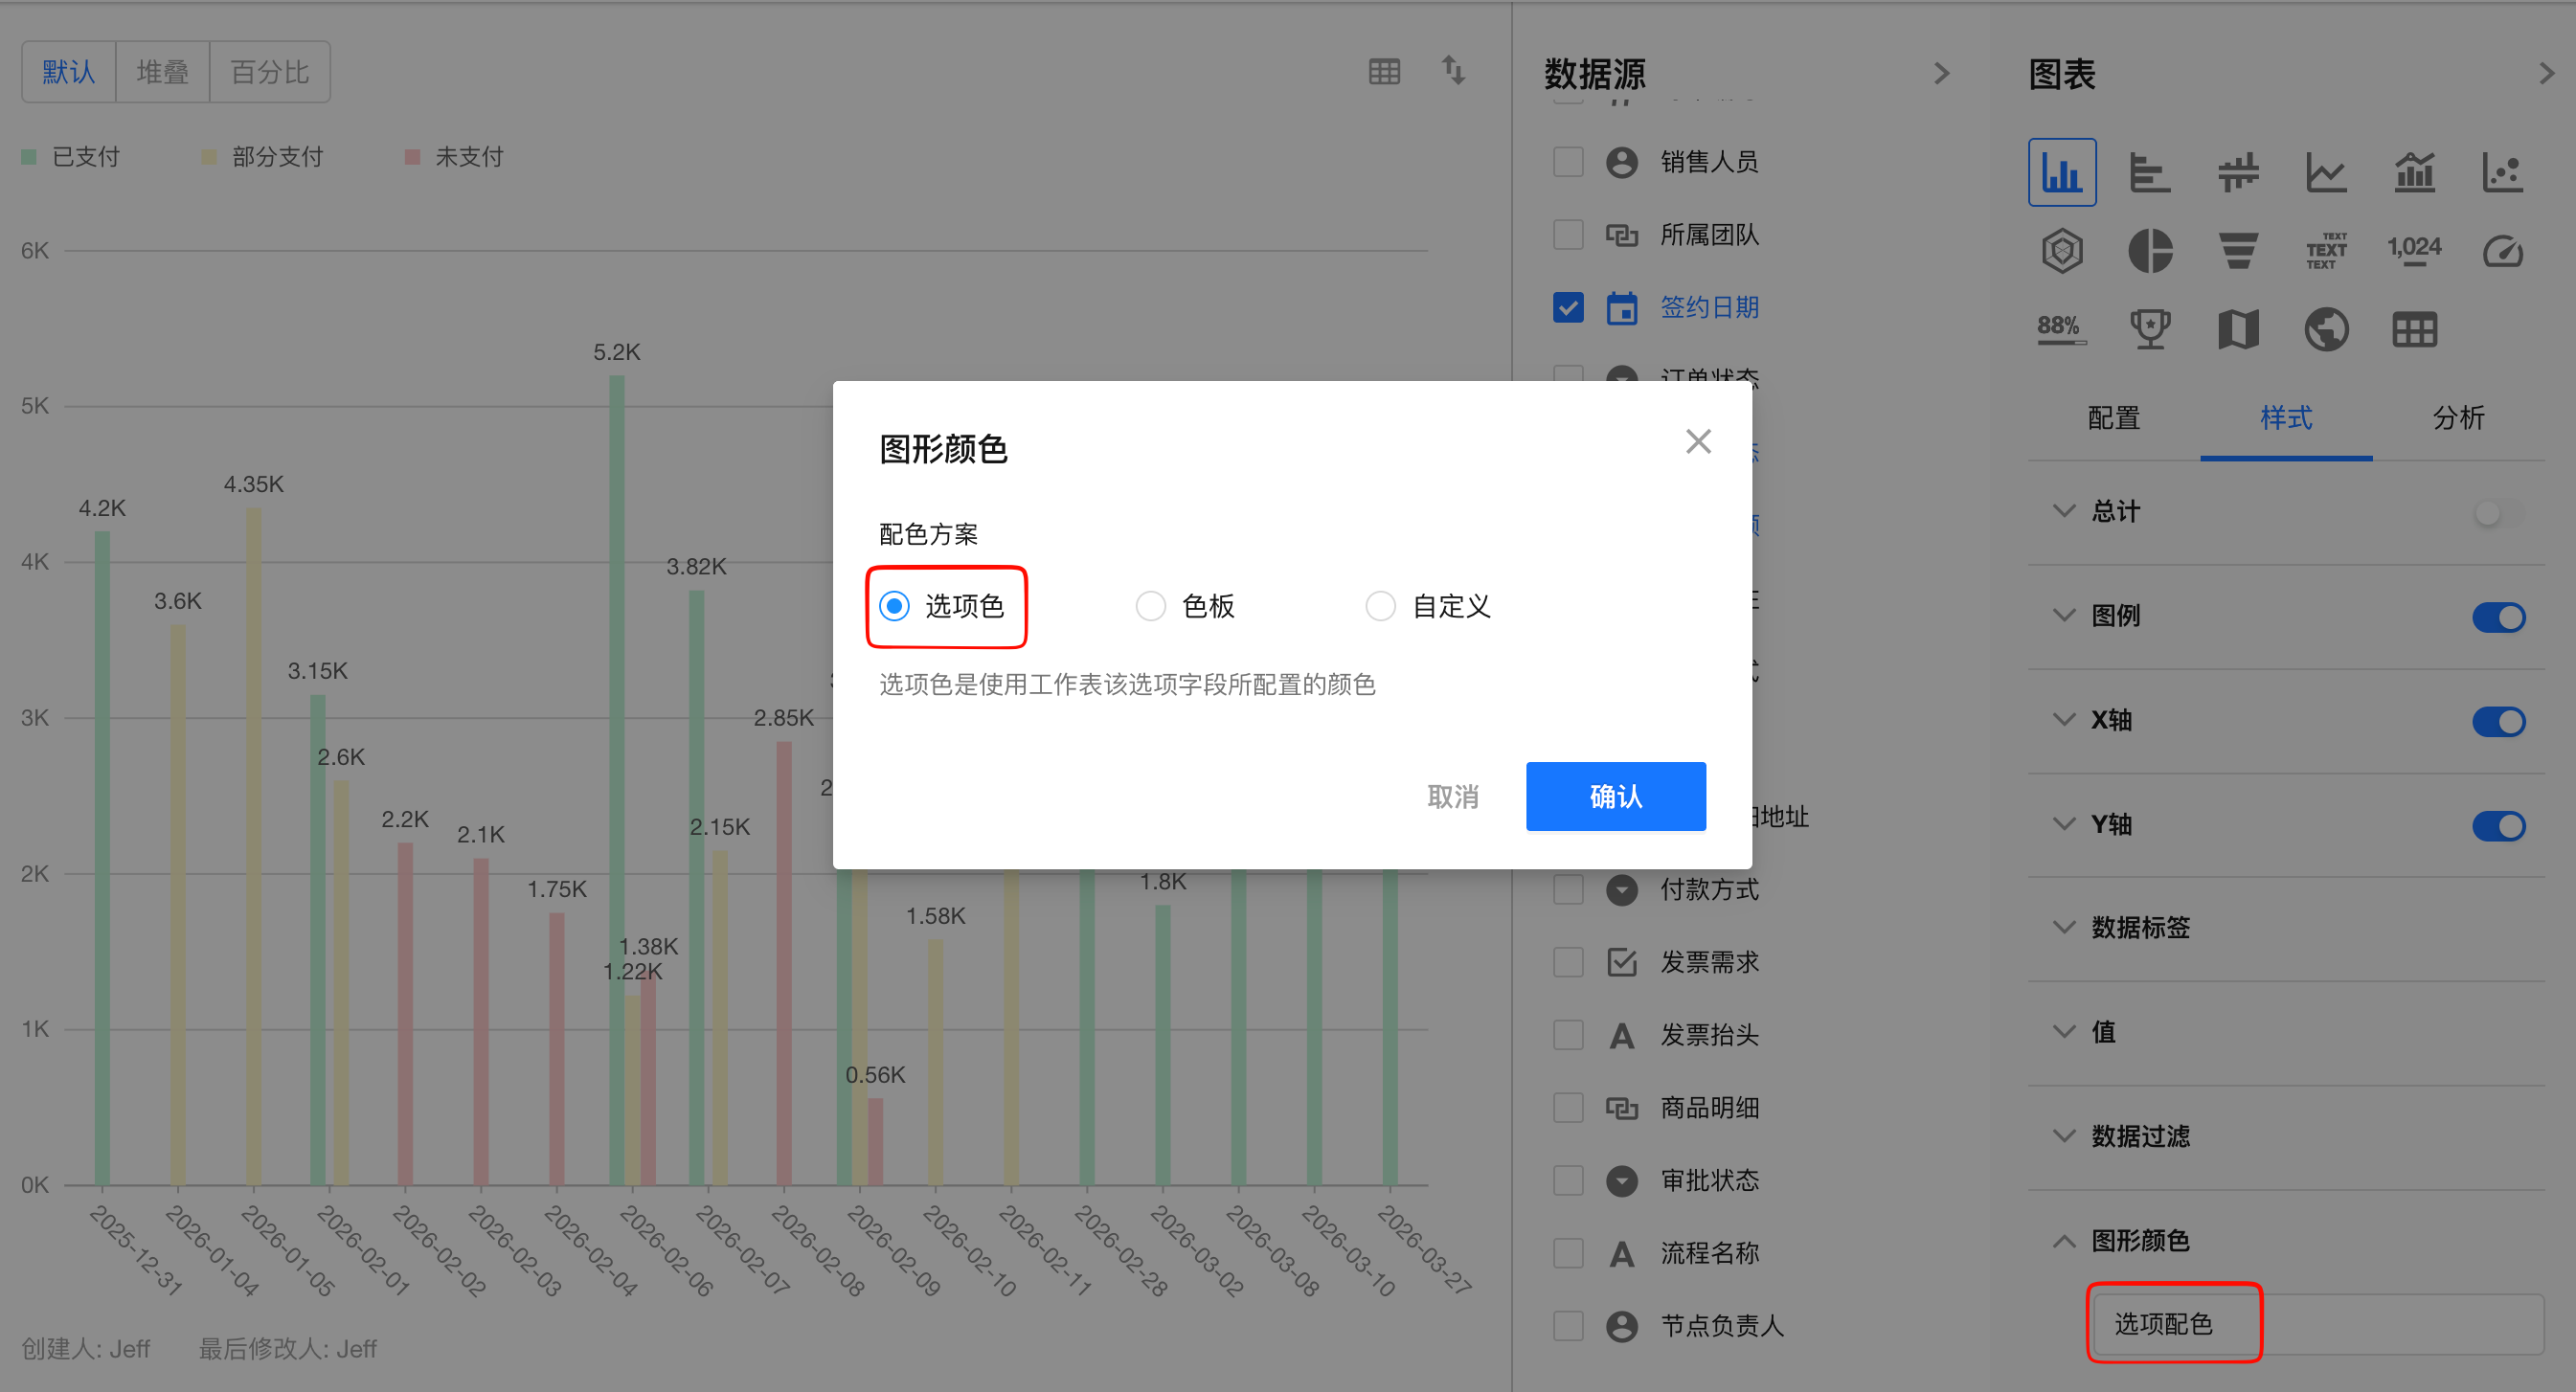
Task: Choose the horizontal bar chart type
Action: 2149,172
